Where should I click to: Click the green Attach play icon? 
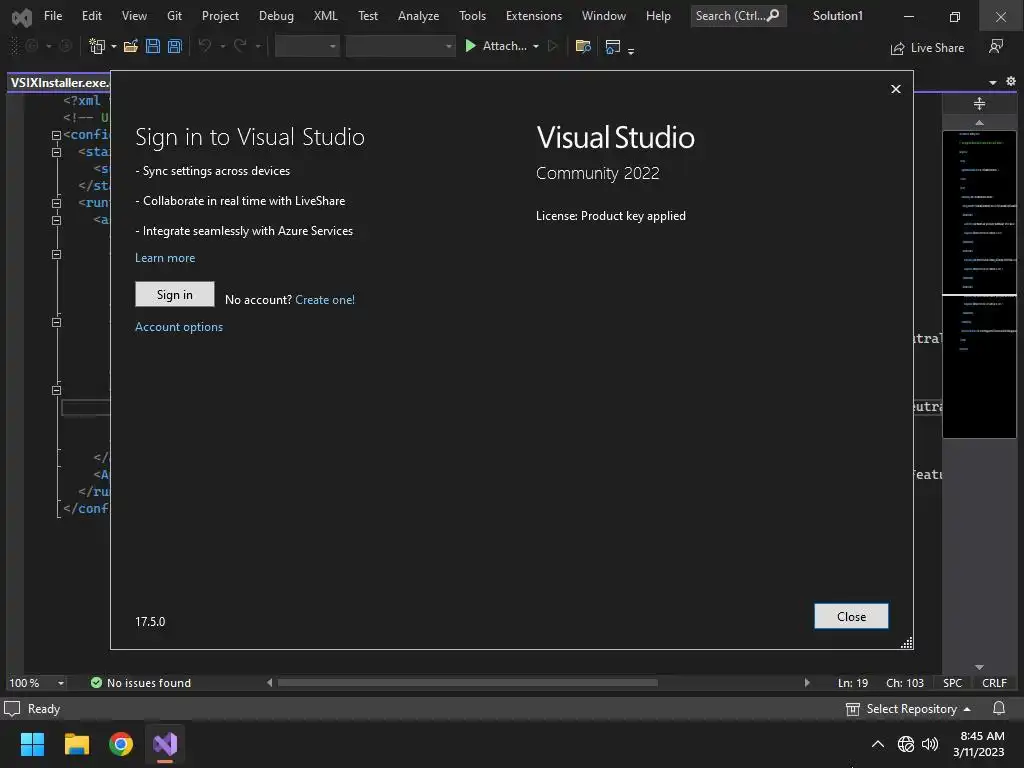click(470, 46)
